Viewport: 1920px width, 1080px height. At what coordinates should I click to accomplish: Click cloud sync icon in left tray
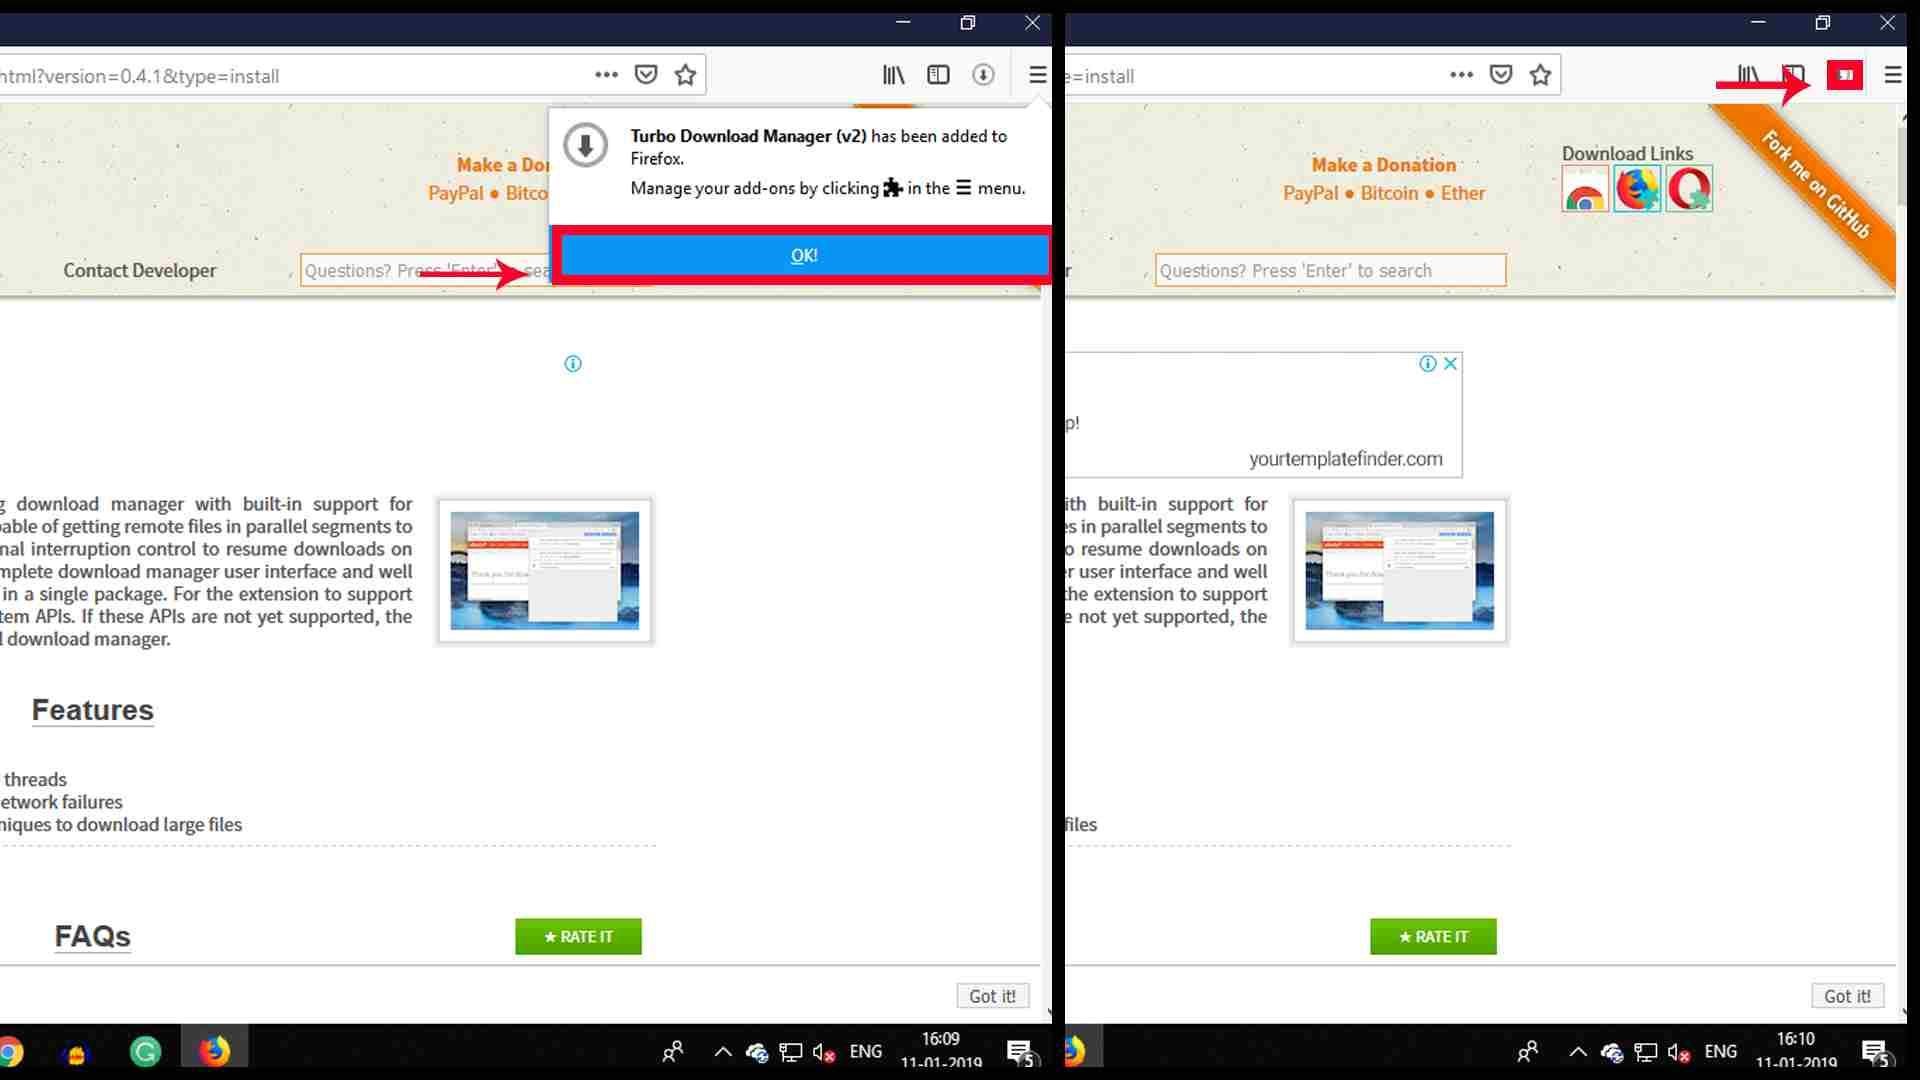click(x=757, y=1053)
